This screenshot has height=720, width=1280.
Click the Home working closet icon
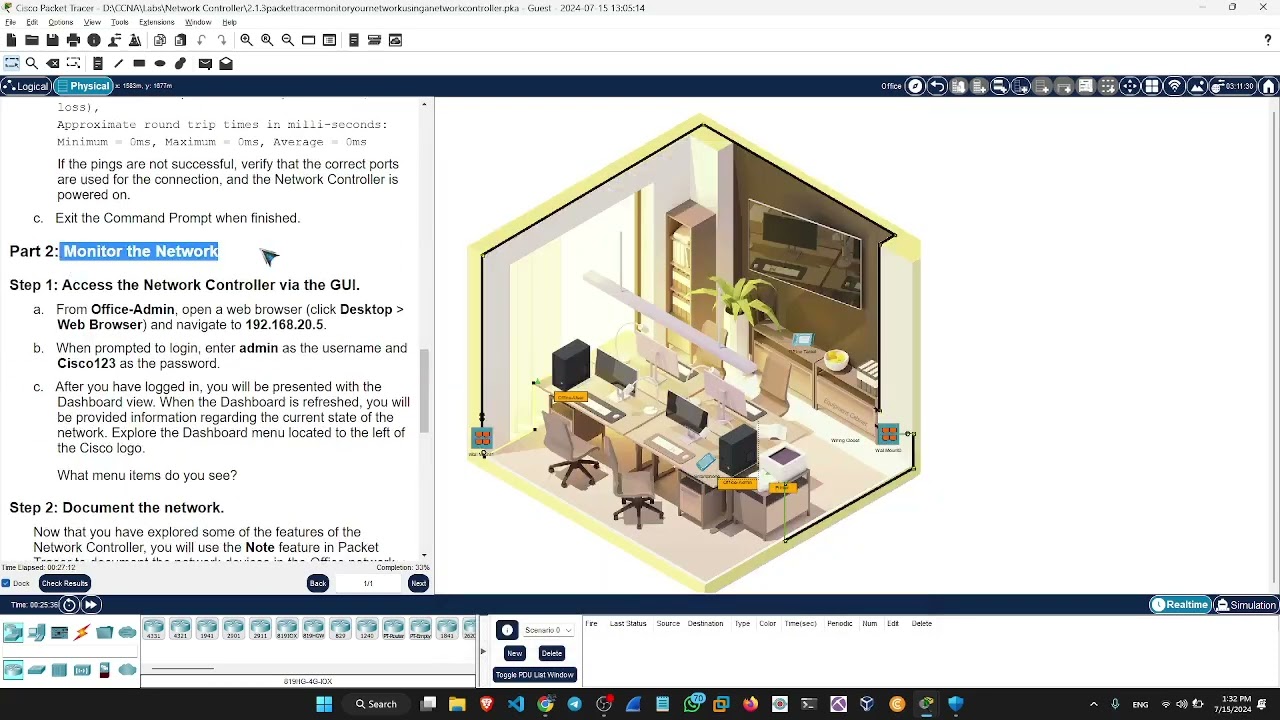1269,86
